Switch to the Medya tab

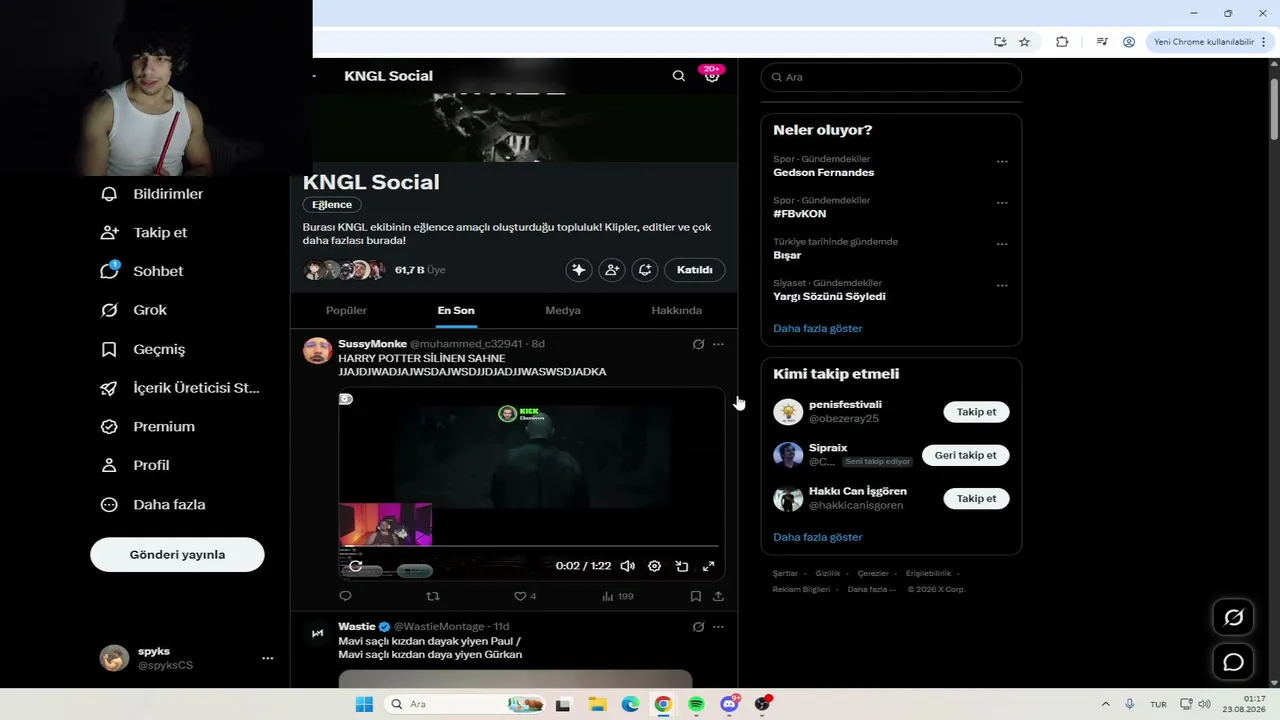click(563, 310)
